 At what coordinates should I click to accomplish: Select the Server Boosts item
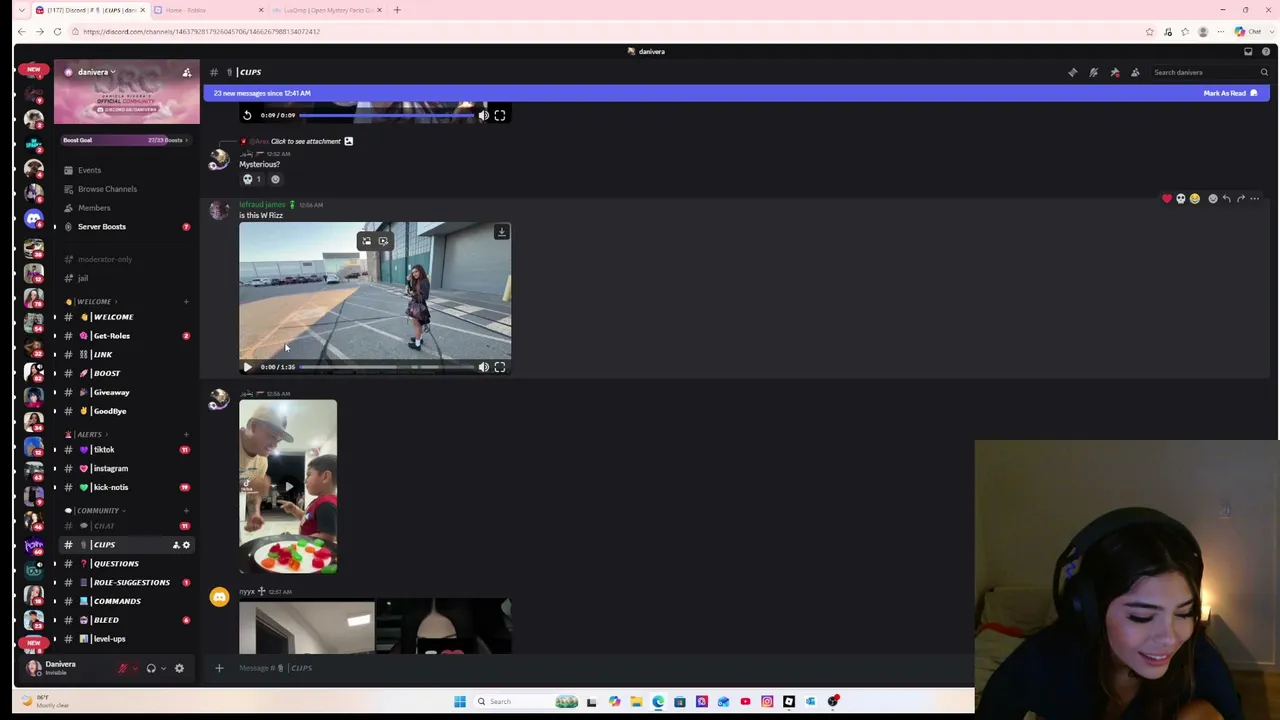(126, 227)
